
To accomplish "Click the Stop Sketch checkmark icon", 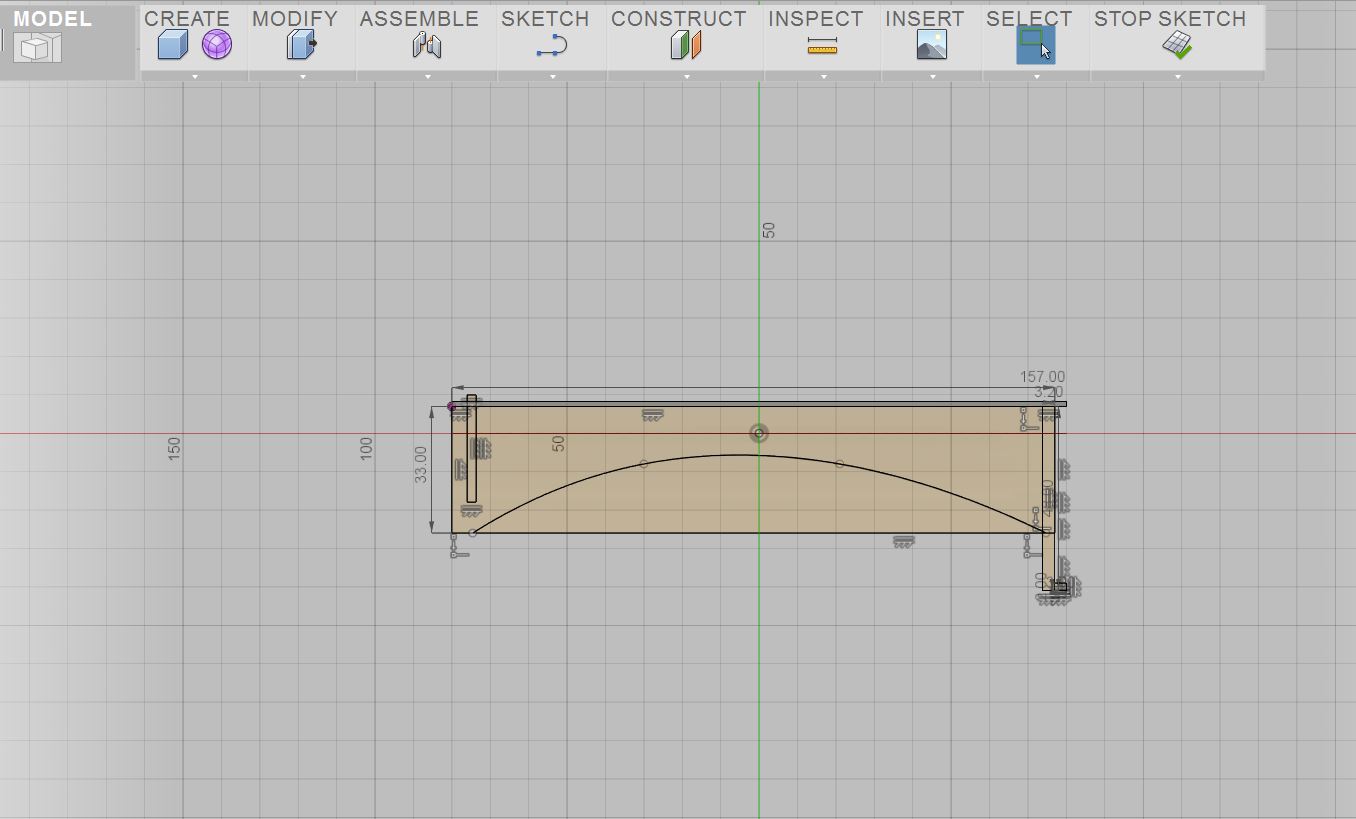I will pyautogui.click(x=1177, y=45).
